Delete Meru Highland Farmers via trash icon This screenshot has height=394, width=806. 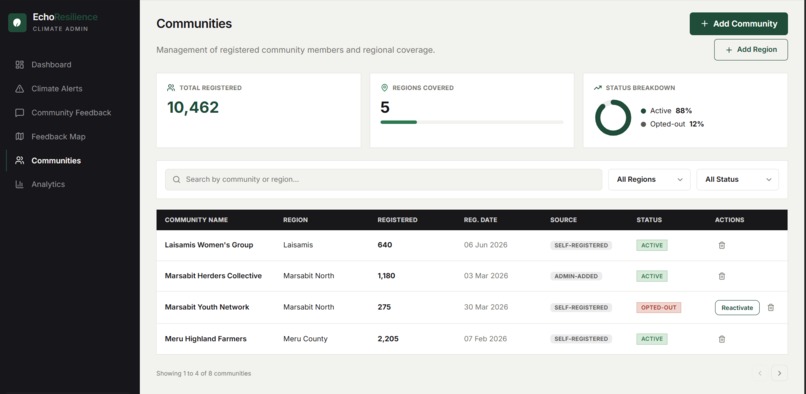click(x=722, y=339)
